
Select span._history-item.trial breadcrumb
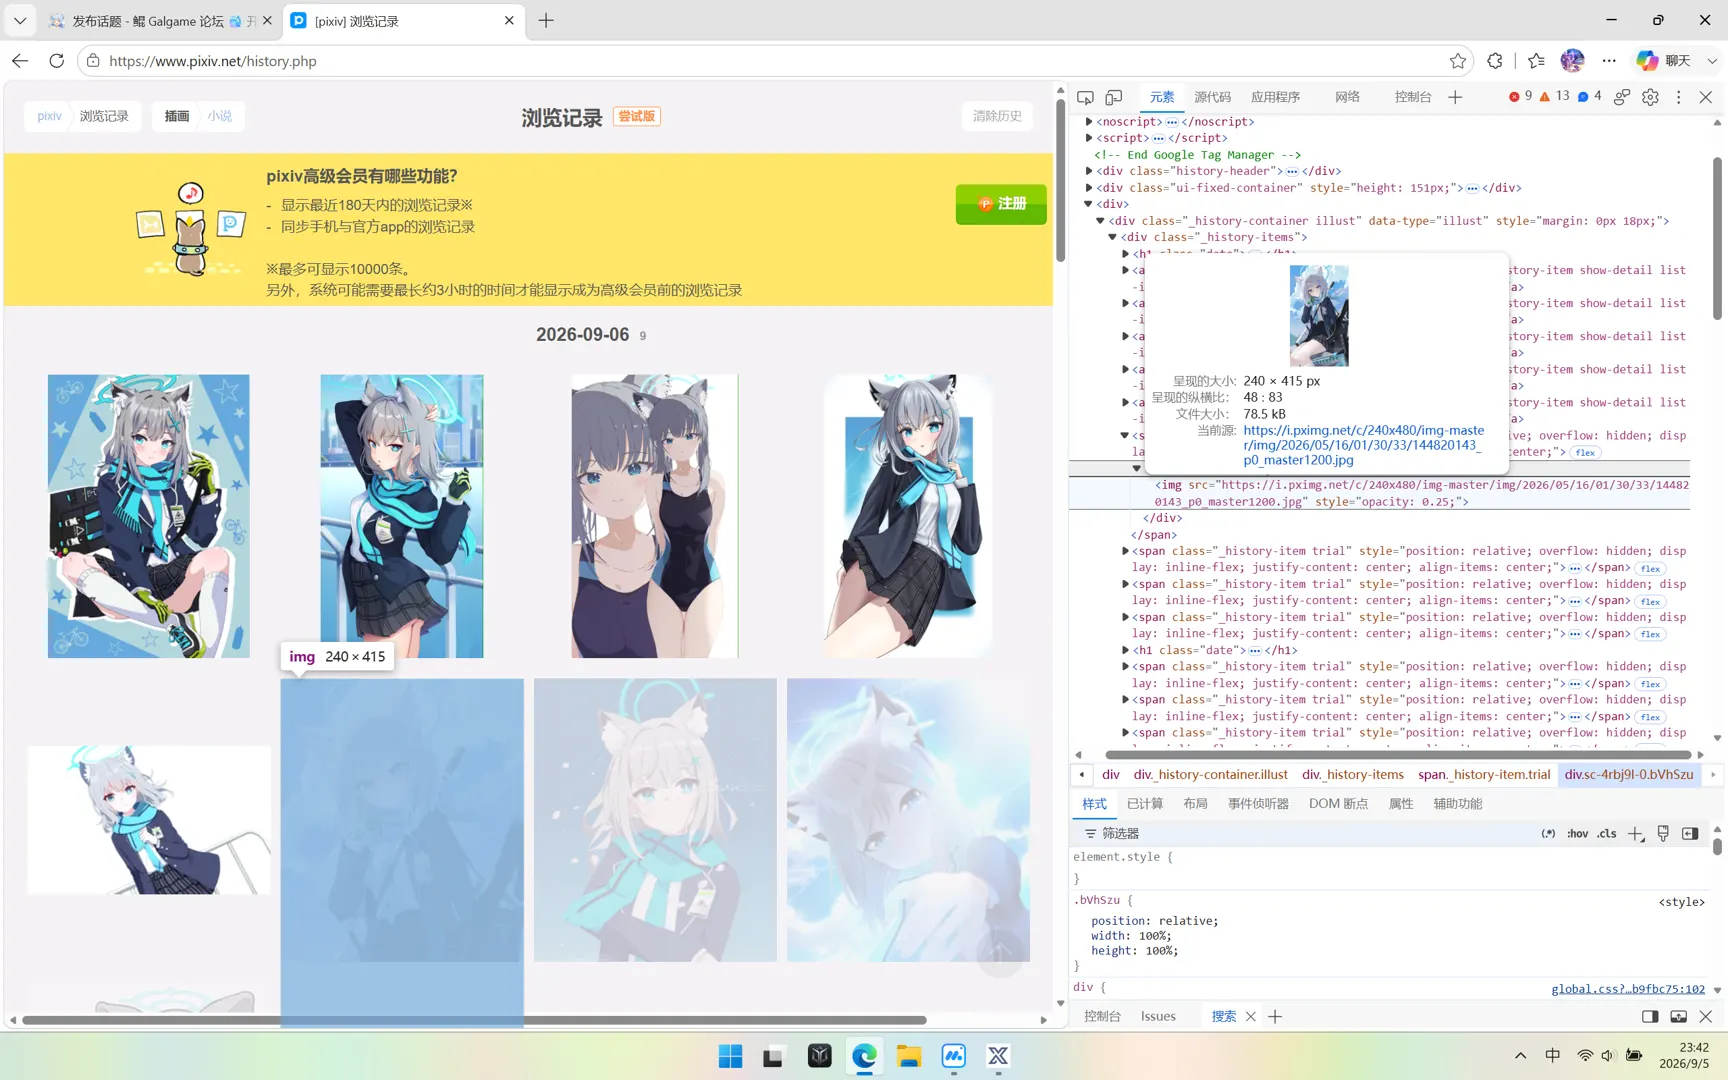pyautogui.click(x=1484, y=774)
